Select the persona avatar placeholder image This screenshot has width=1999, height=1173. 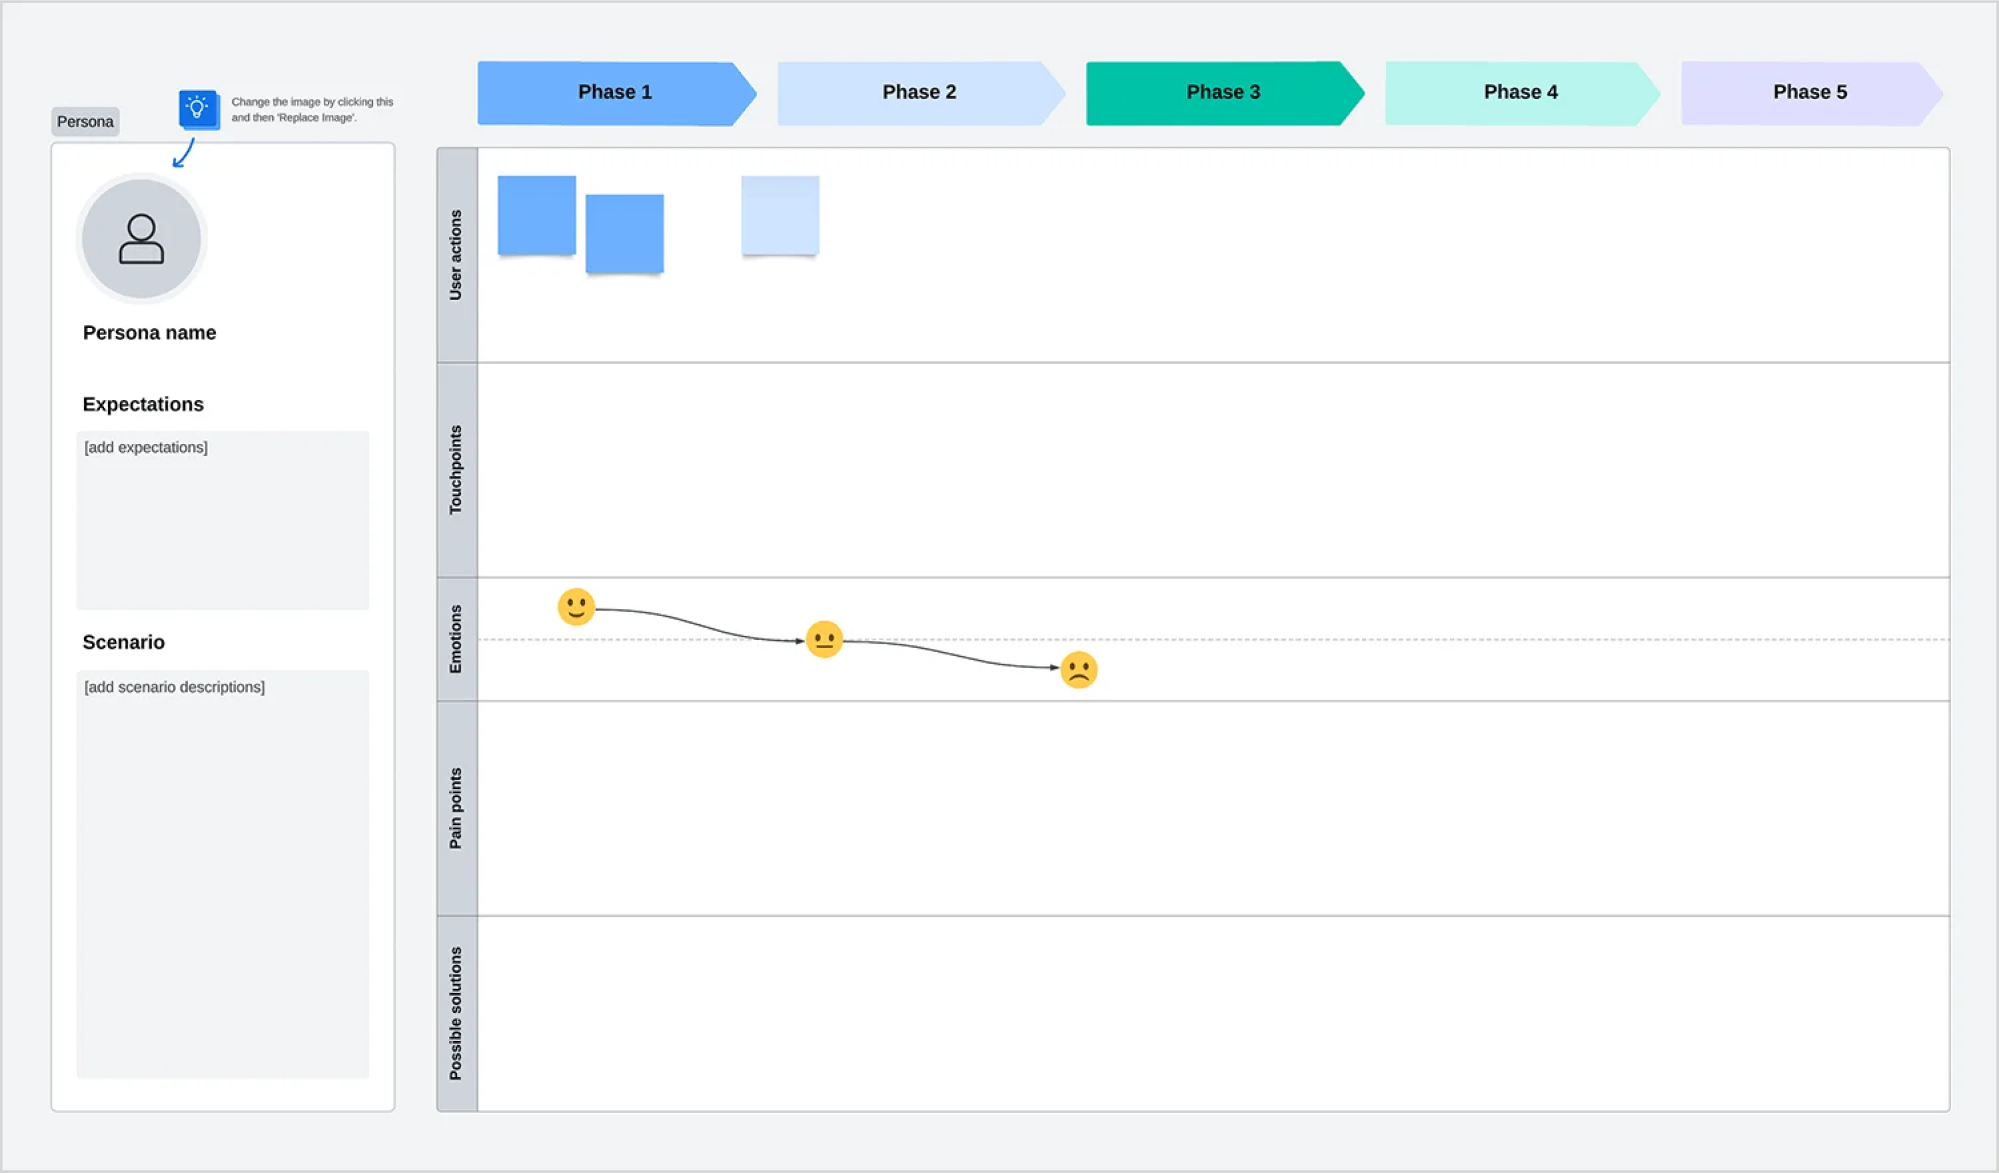(141, 239)
